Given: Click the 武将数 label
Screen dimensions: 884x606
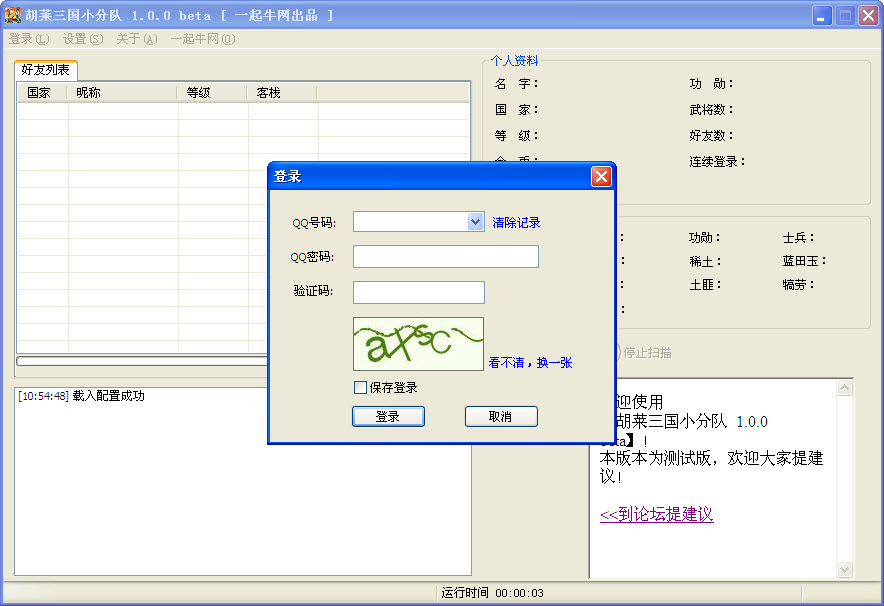Looking at the screenshot, I should 711,109.
